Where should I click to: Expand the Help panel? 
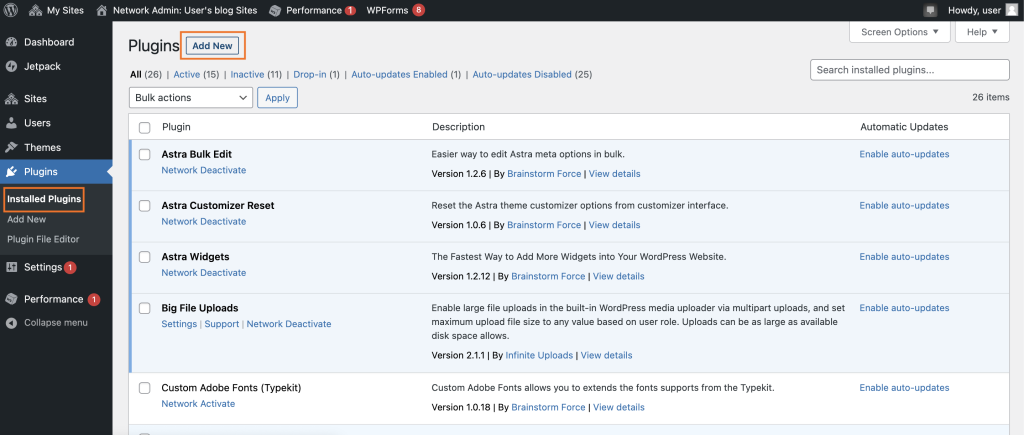[982, 31]
